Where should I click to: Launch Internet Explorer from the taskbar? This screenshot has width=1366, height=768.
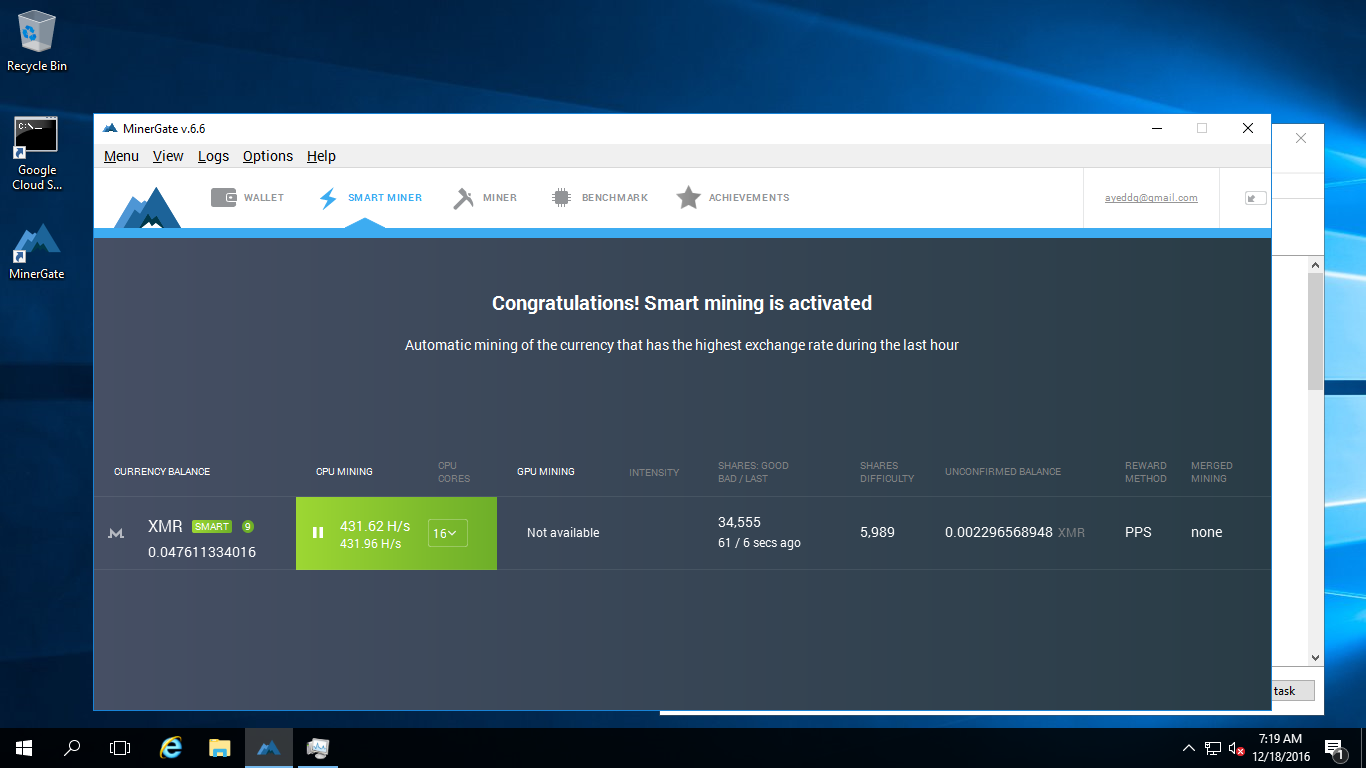(x=172, y=747)
